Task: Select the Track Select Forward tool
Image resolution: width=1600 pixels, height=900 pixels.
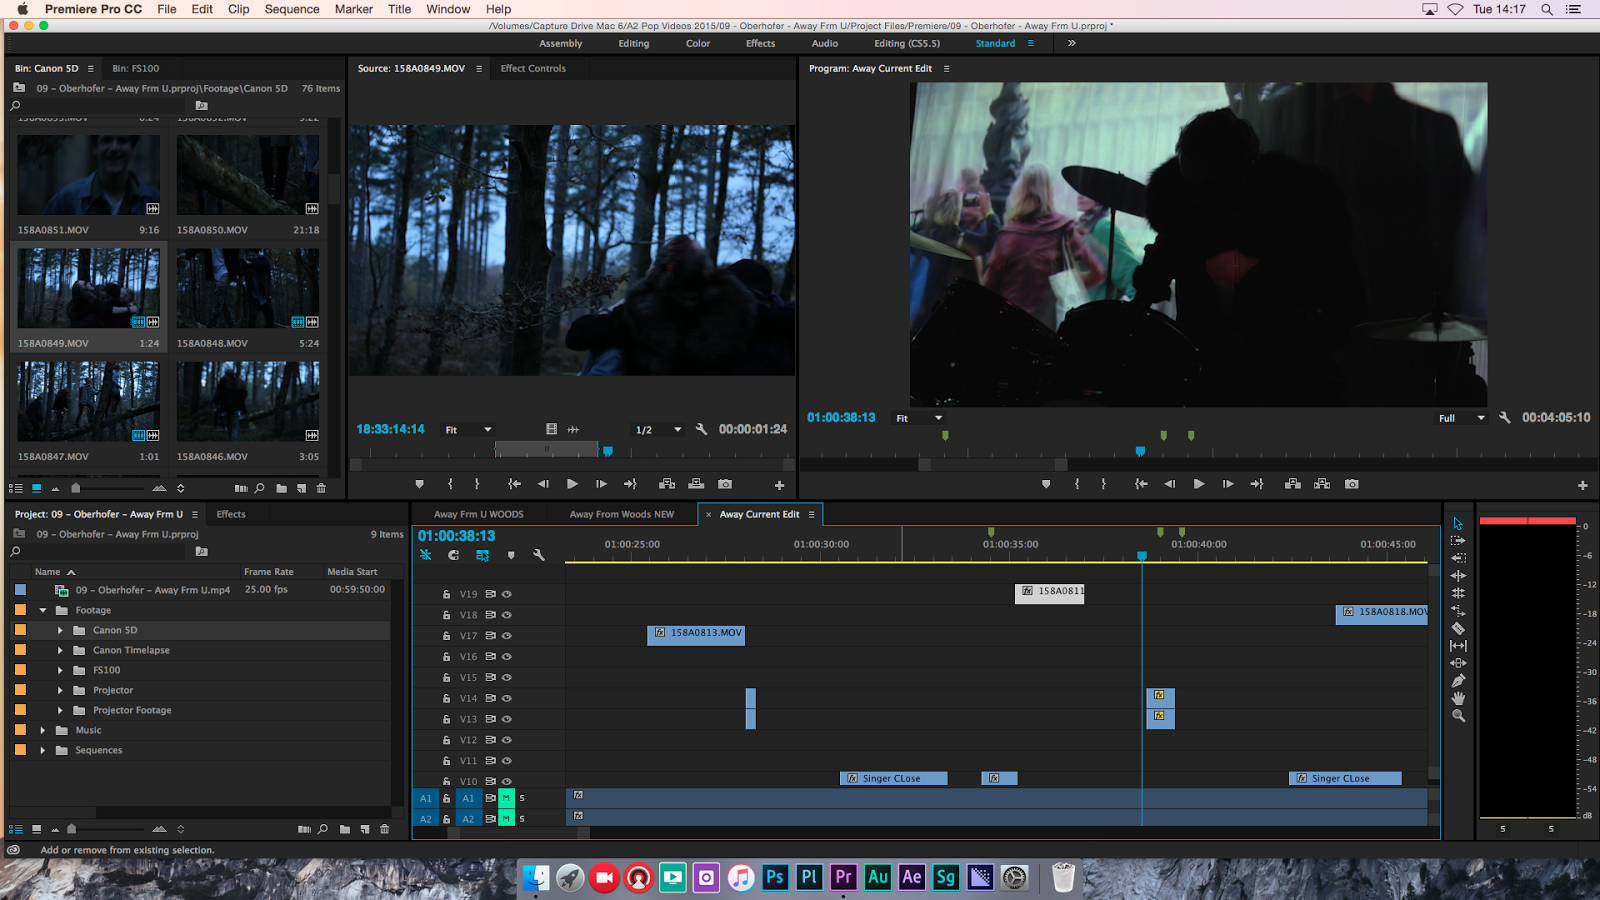Action: 1458,541
